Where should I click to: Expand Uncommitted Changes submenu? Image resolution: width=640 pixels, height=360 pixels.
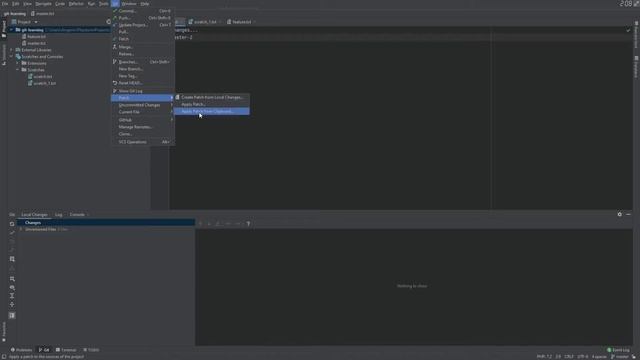[x=142, y=105]
